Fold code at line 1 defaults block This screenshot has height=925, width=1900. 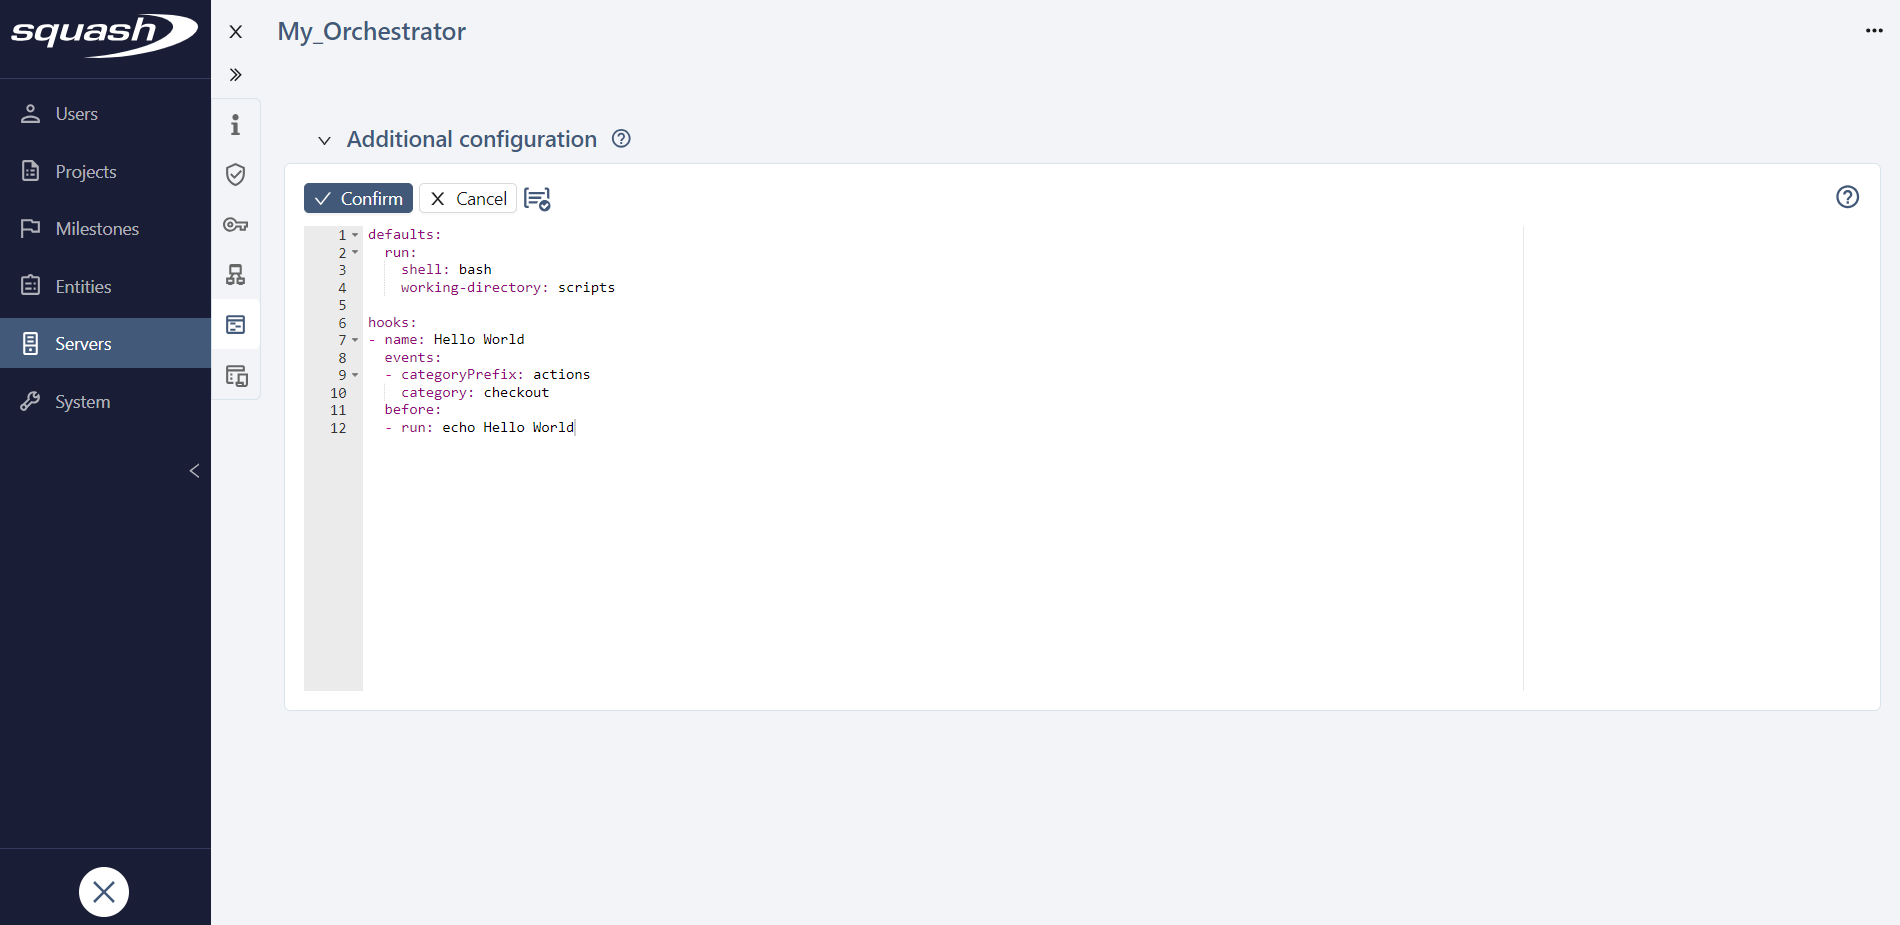pyautogui.click(x=355, y=234)
